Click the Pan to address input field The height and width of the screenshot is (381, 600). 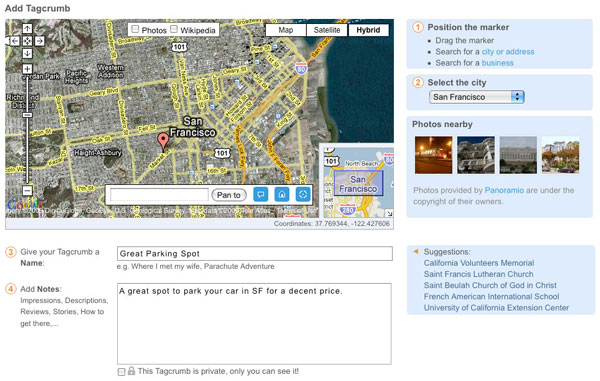159,195
